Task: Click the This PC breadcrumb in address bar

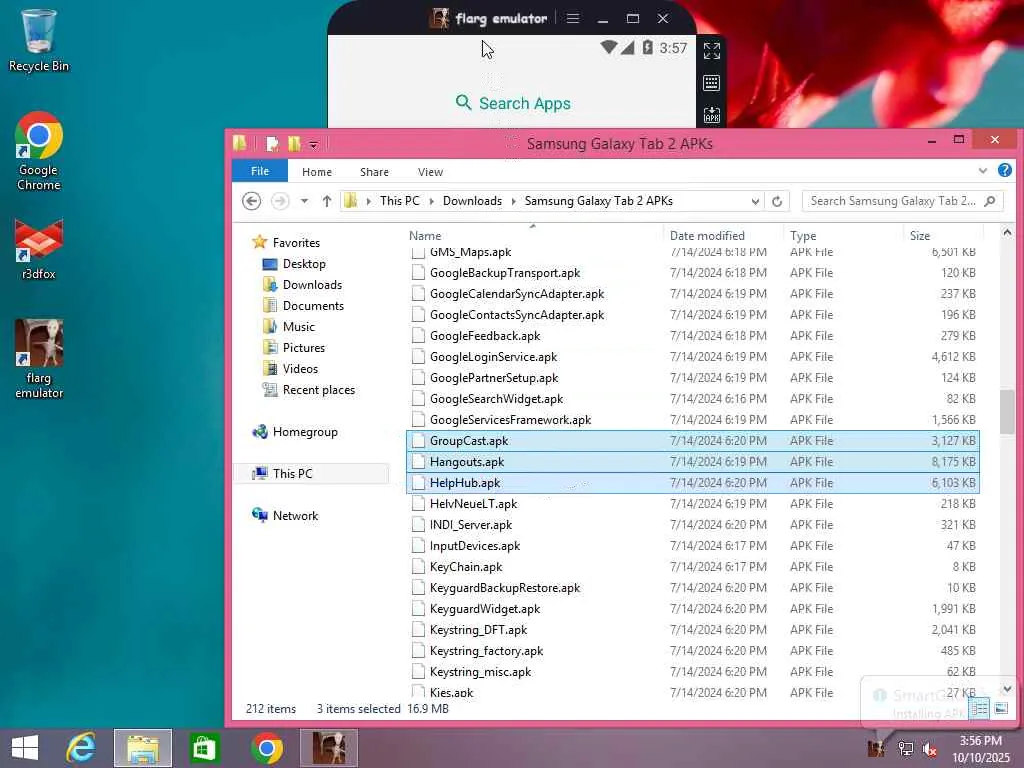Action: click(400, 201)
